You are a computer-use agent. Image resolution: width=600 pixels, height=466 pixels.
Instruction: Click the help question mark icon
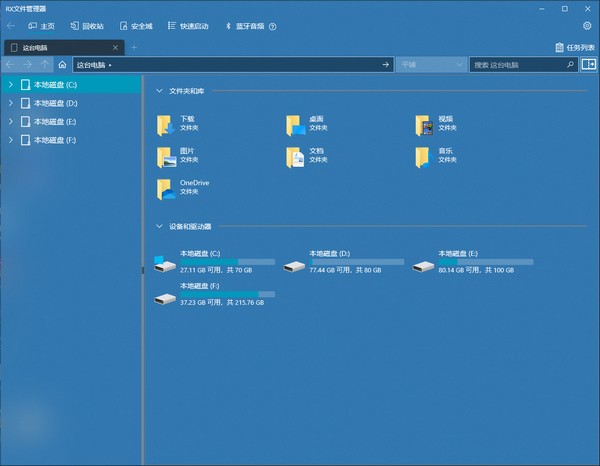click(272, 26)
